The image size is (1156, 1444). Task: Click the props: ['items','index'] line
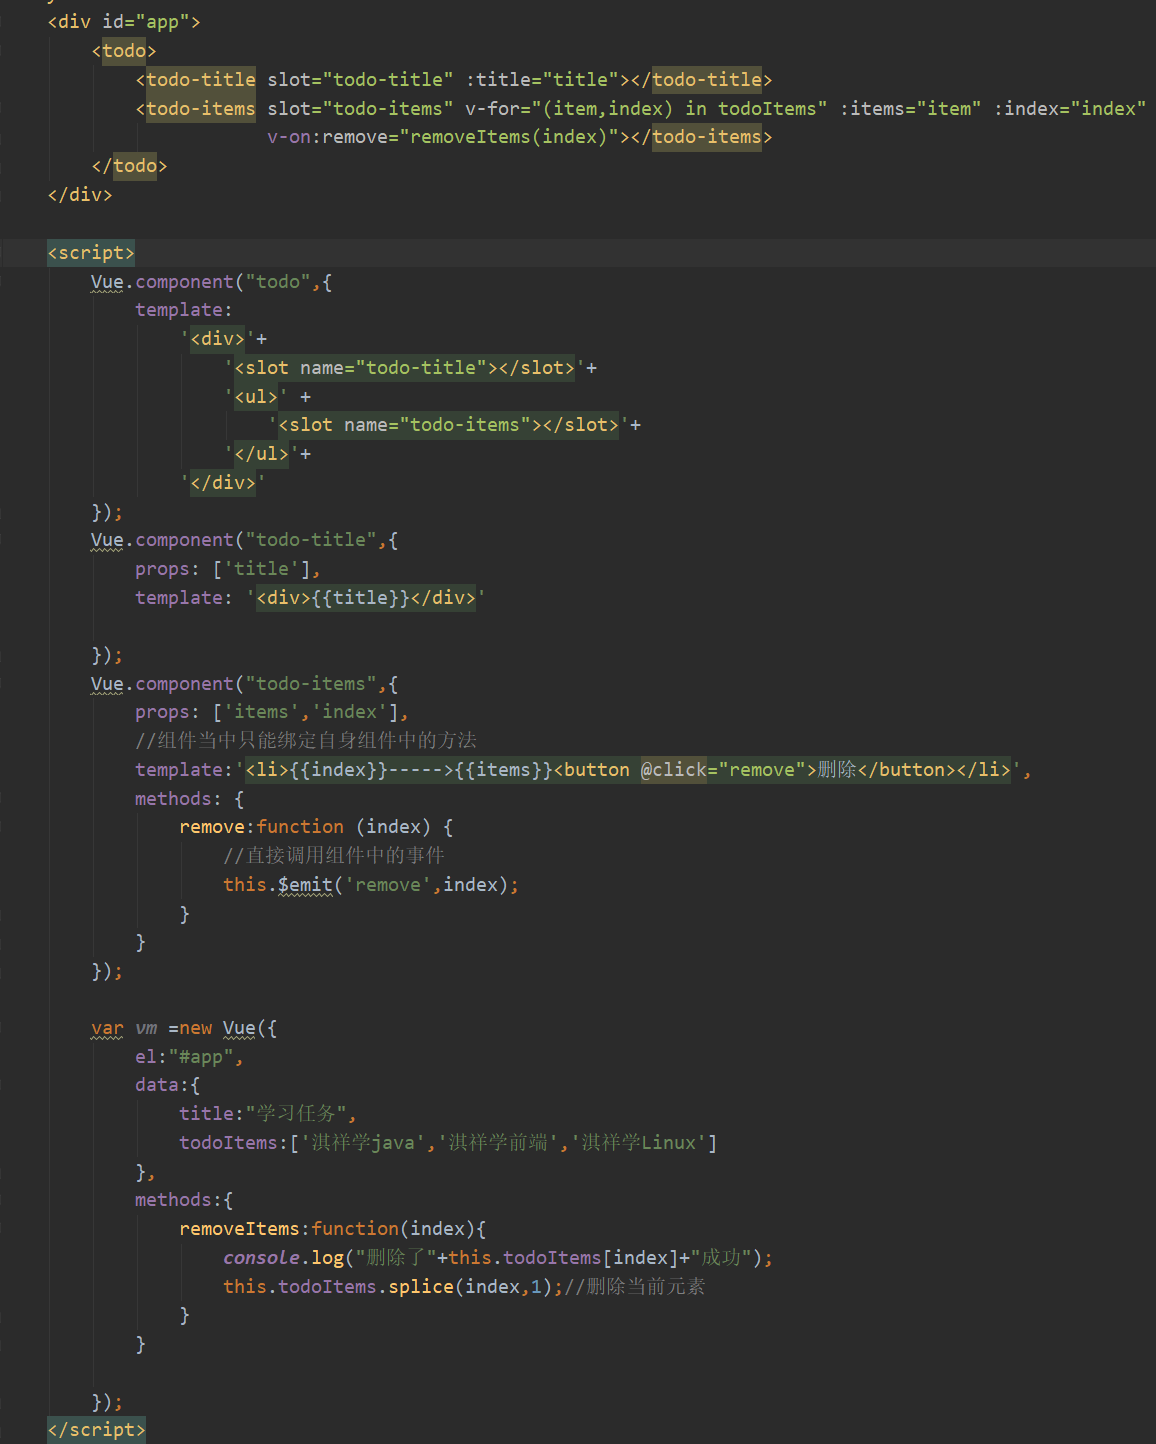pyautogui.click(x=272, y=712)
